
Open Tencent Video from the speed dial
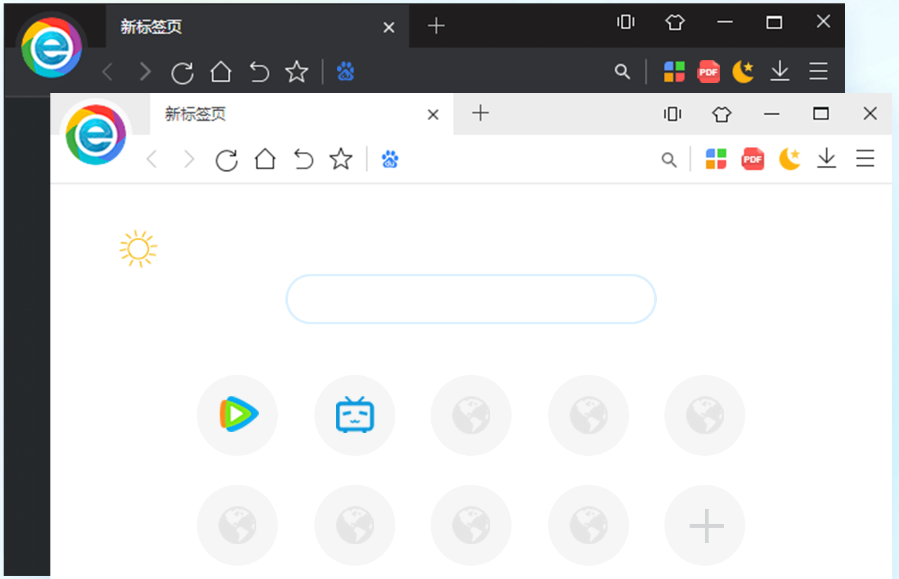pos(237,415)
